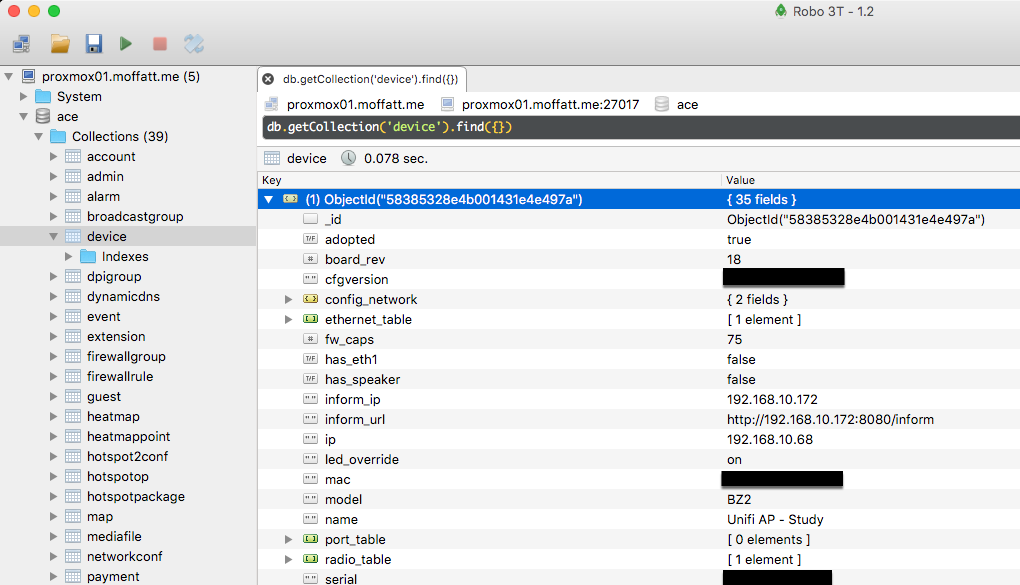Click the Connect to server toolbar icon
This screenshot has height=585, width=1020.
click(x=21, y=43)
